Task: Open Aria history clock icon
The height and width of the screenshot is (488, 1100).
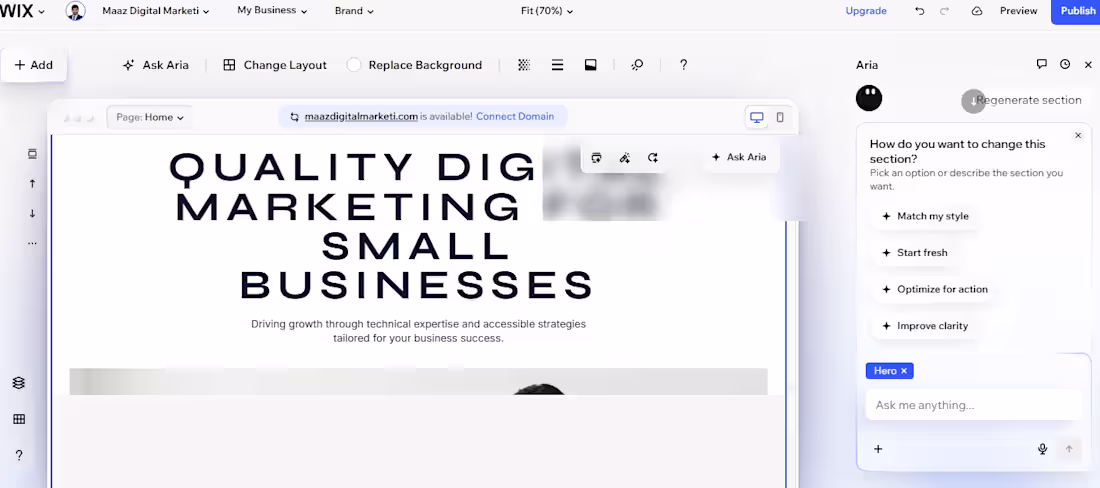Action: click(1065, 65)
